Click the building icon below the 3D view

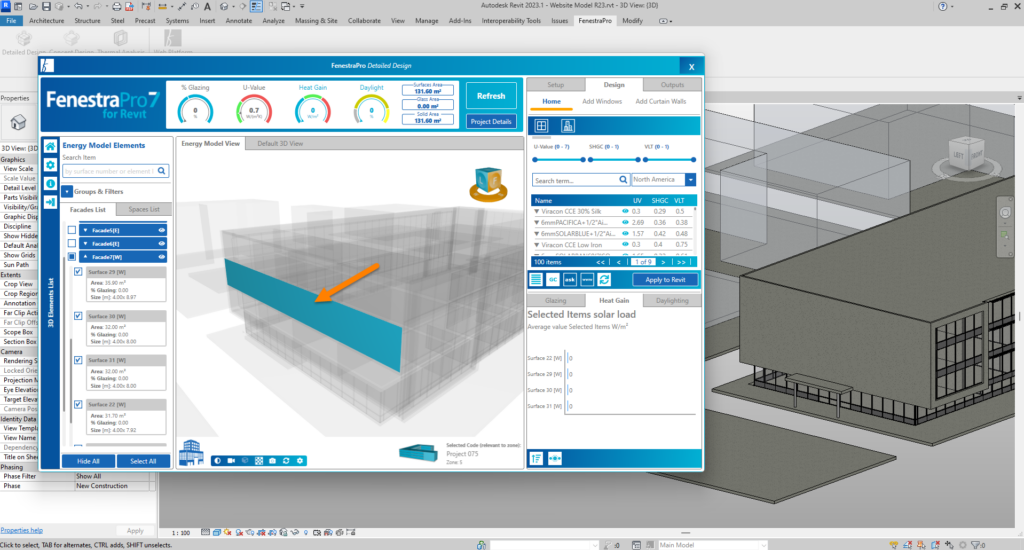click(x=191, y=452)
